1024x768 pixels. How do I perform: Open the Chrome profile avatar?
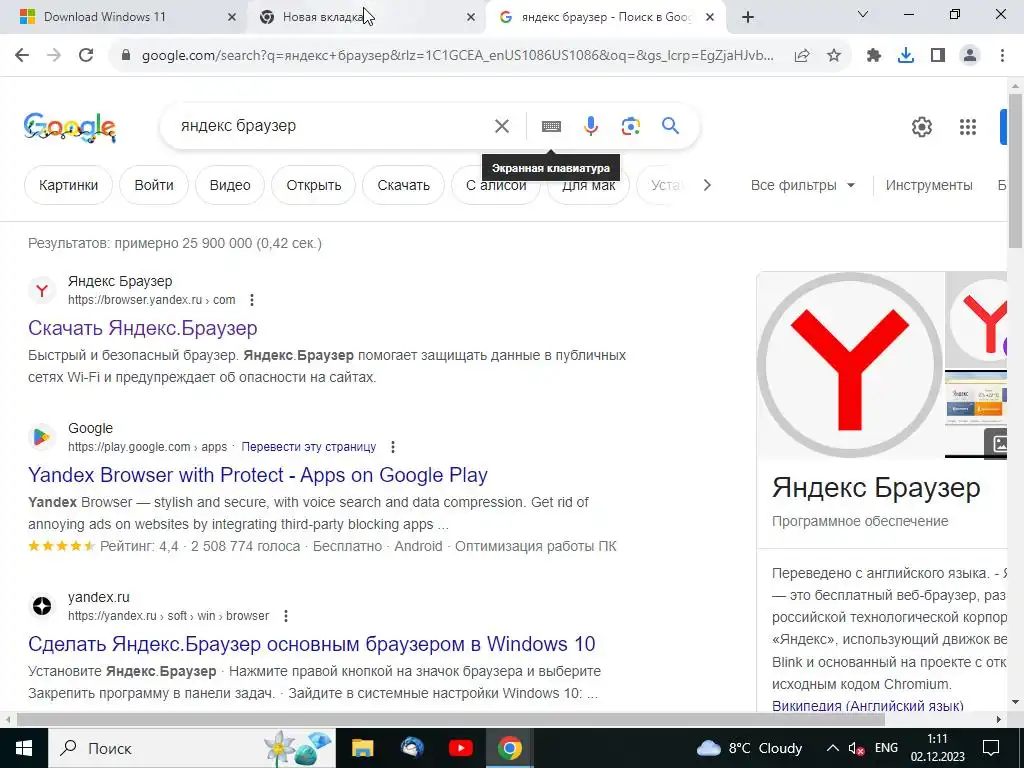click(970, 56)
